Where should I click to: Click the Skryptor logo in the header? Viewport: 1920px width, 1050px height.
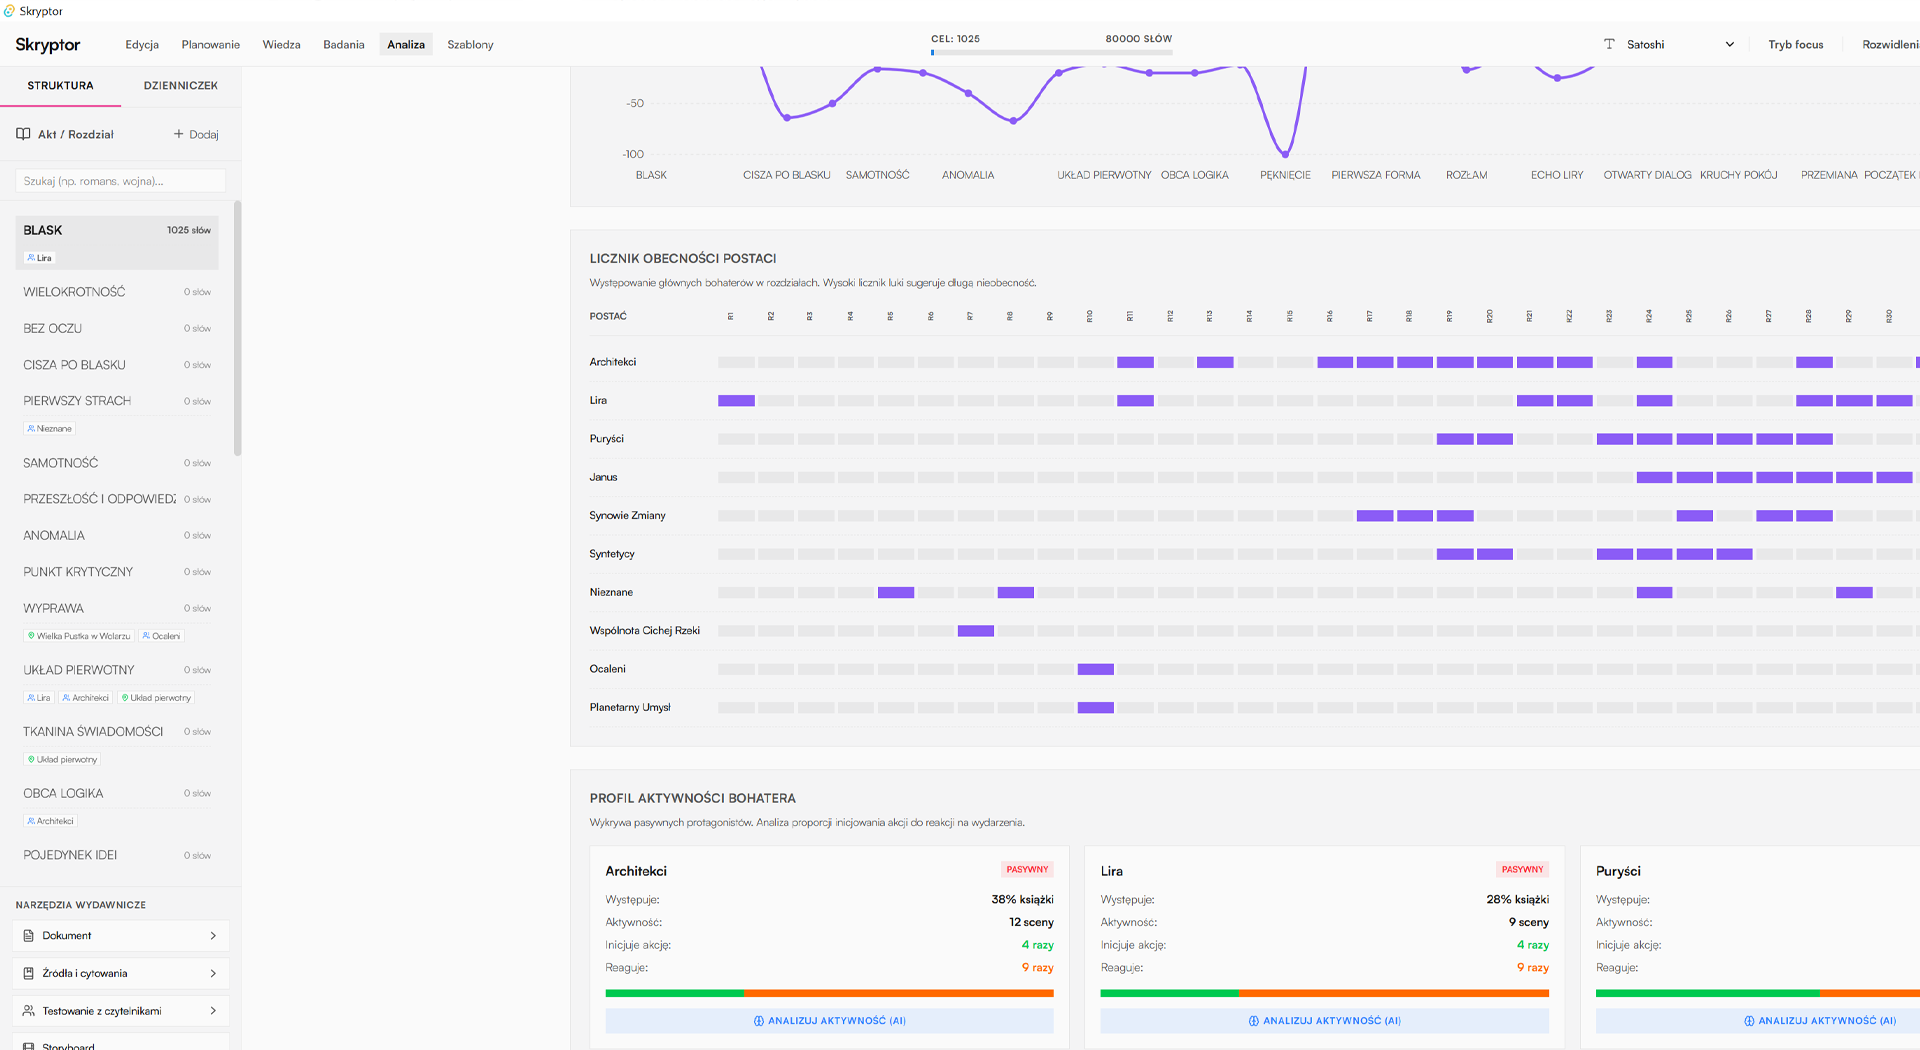(x=48, y=45)
